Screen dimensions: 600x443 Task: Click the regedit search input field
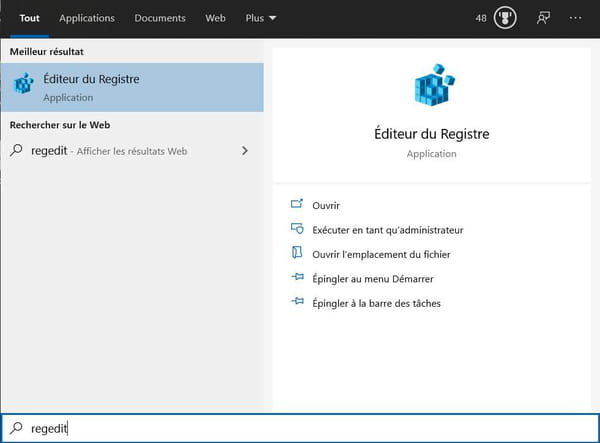(x=300, y=428)
